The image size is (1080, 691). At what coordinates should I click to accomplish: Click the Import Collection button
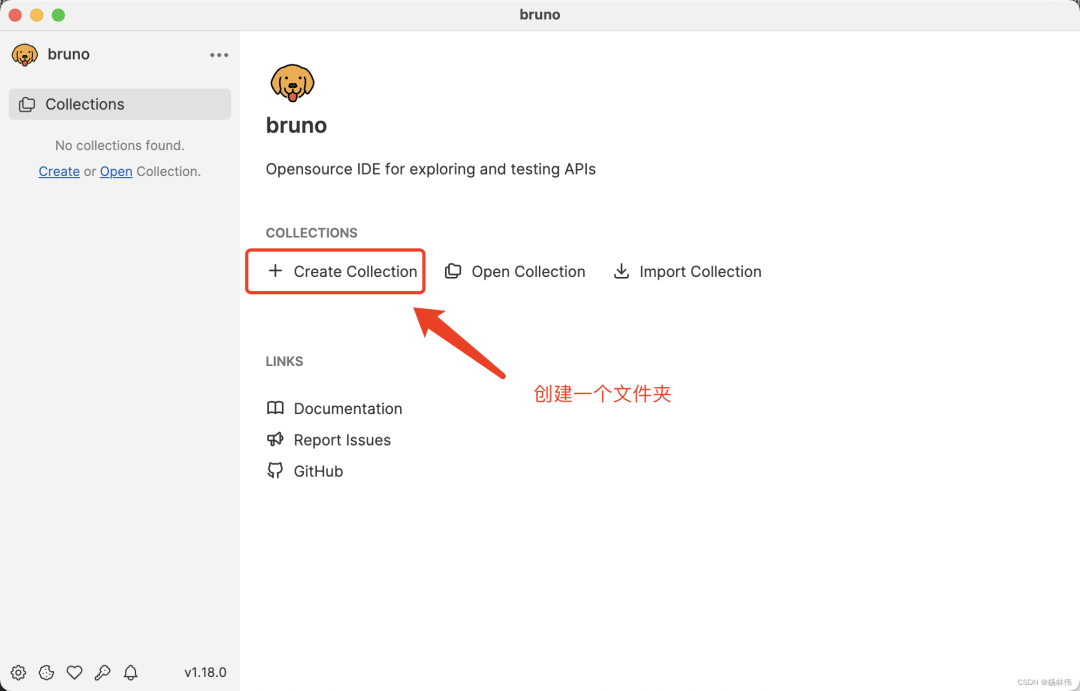pos(687,271)
